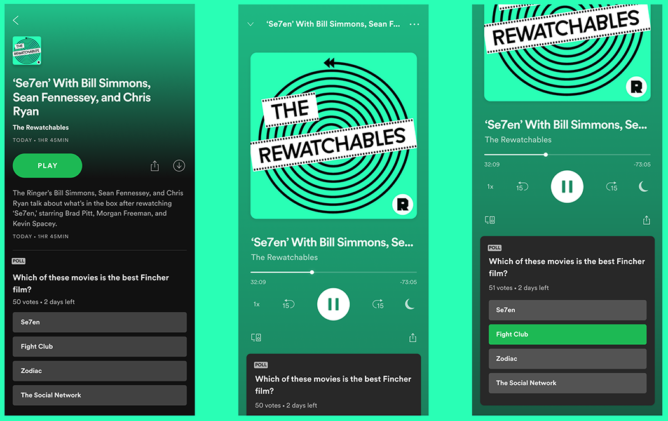Screen dimensions: 668x421
Task: Tap the poll question in middle player card
Action: [x=333, y=385]
